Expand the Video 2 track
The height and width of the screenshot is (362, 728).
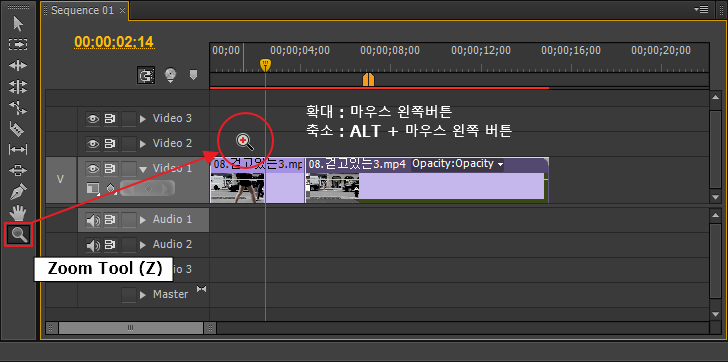[x=143, y=144]
